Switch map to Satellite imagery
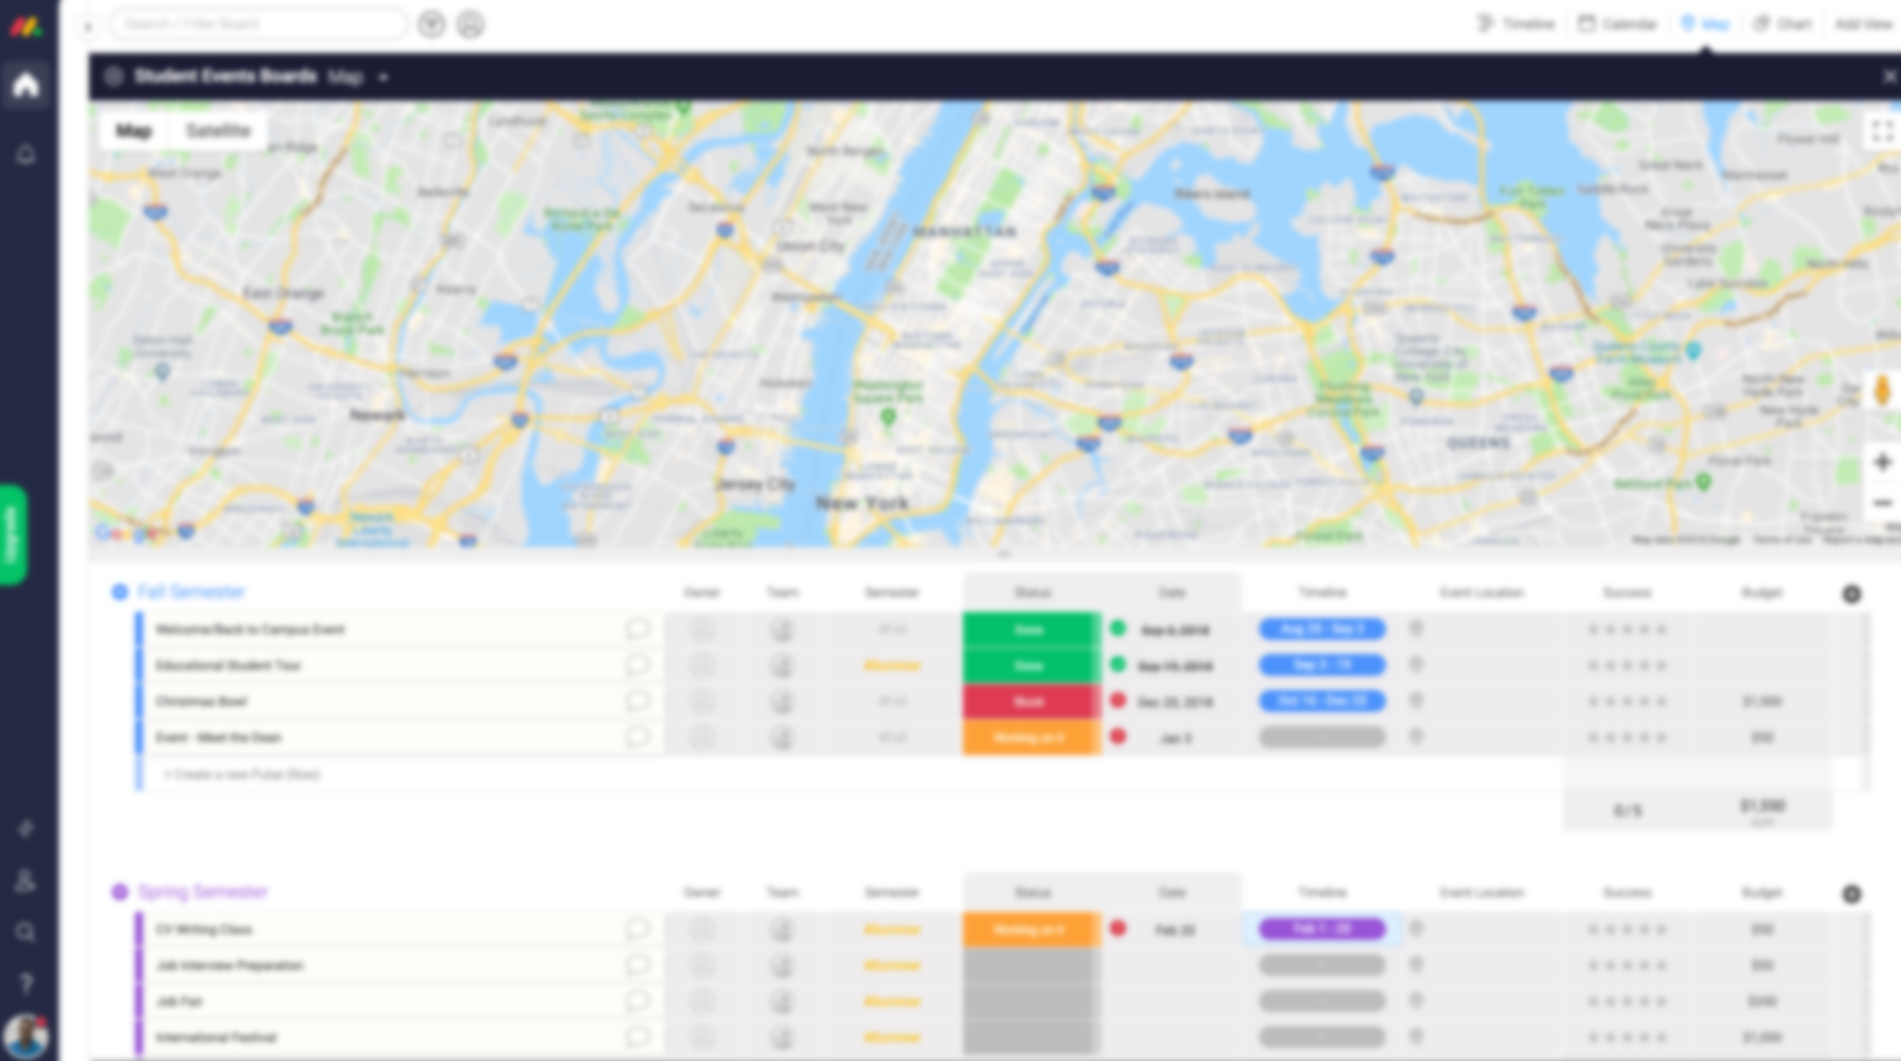 pos(218,131)
